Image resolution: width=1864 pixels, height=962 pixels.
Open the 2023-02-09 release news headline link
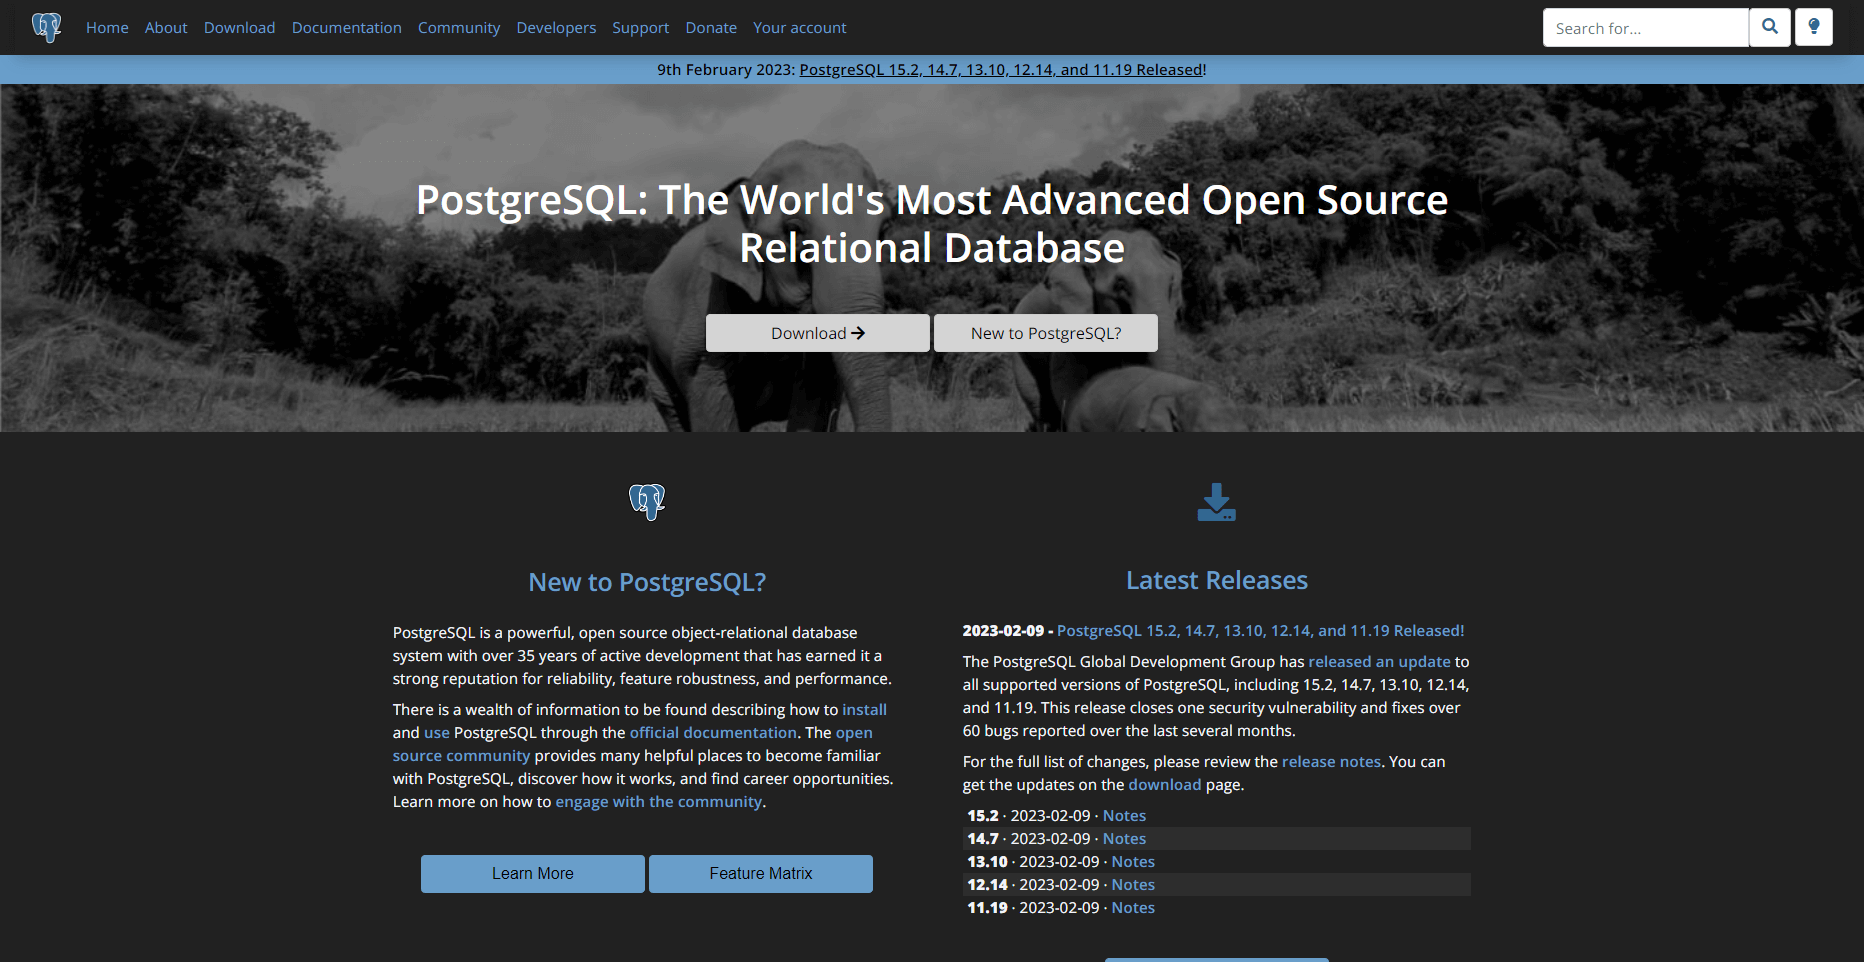point(1260,631)
